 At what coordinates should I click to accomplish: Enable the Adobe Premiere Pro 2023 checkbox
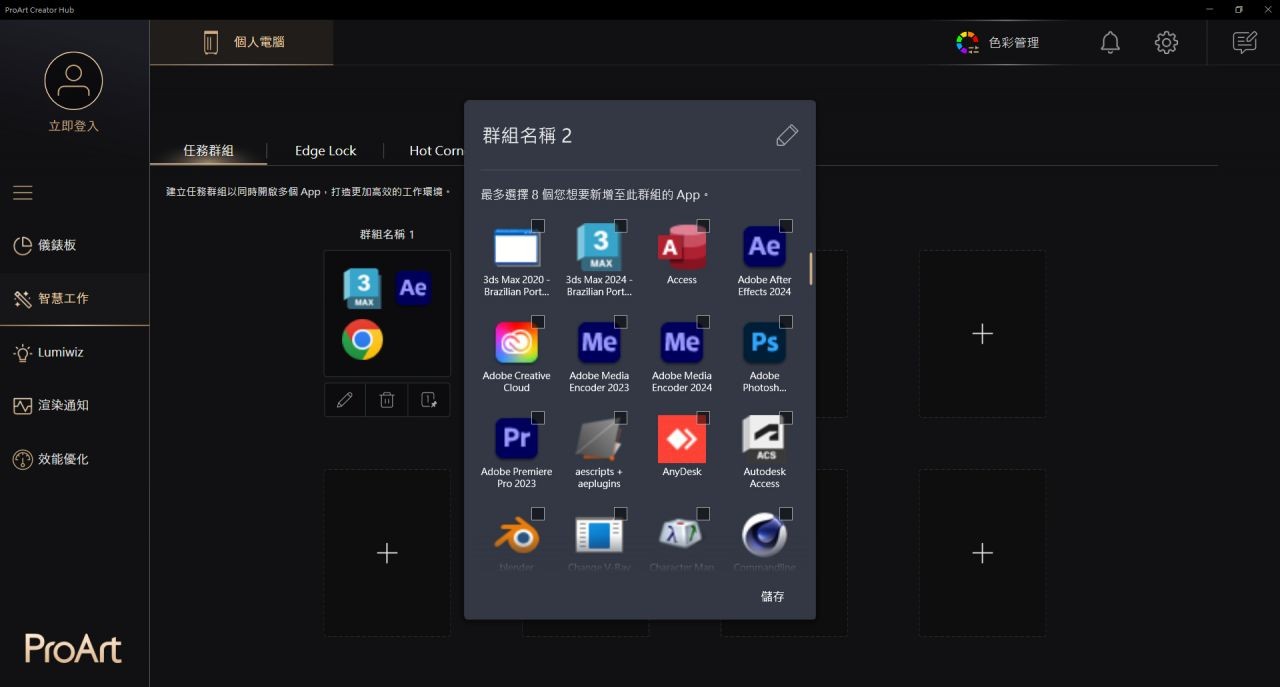538,418
